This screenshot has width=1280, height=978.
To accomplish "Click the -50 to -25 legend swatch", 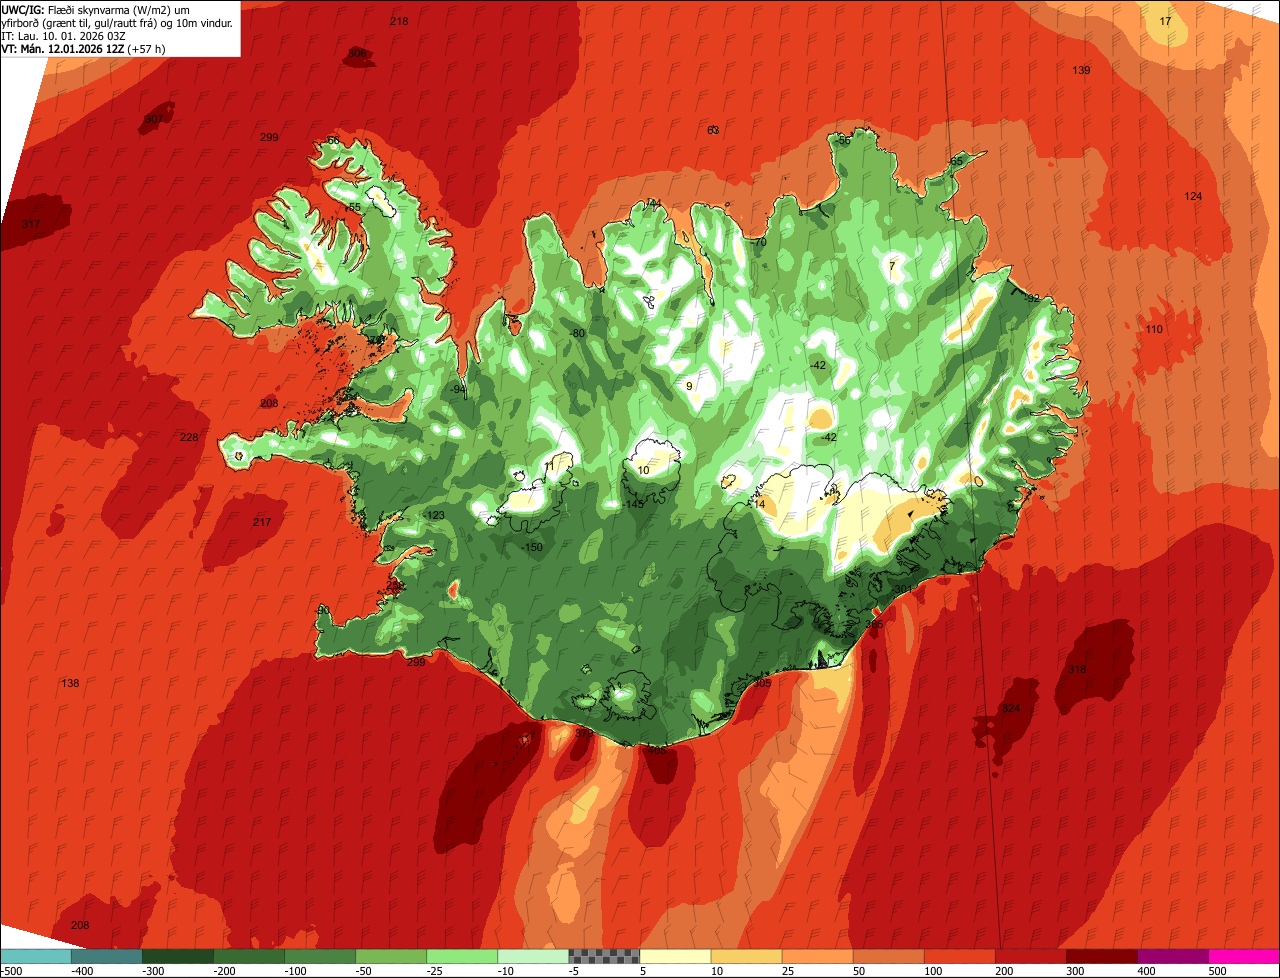I will [x=390, y=956].
